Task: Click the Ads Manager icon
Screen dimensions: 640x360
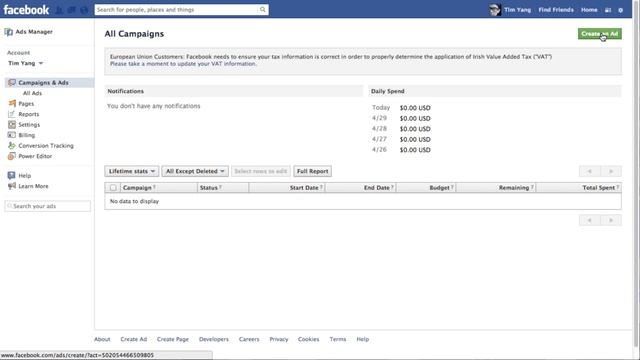Action: pyautogui.click(x=9, y=32)
